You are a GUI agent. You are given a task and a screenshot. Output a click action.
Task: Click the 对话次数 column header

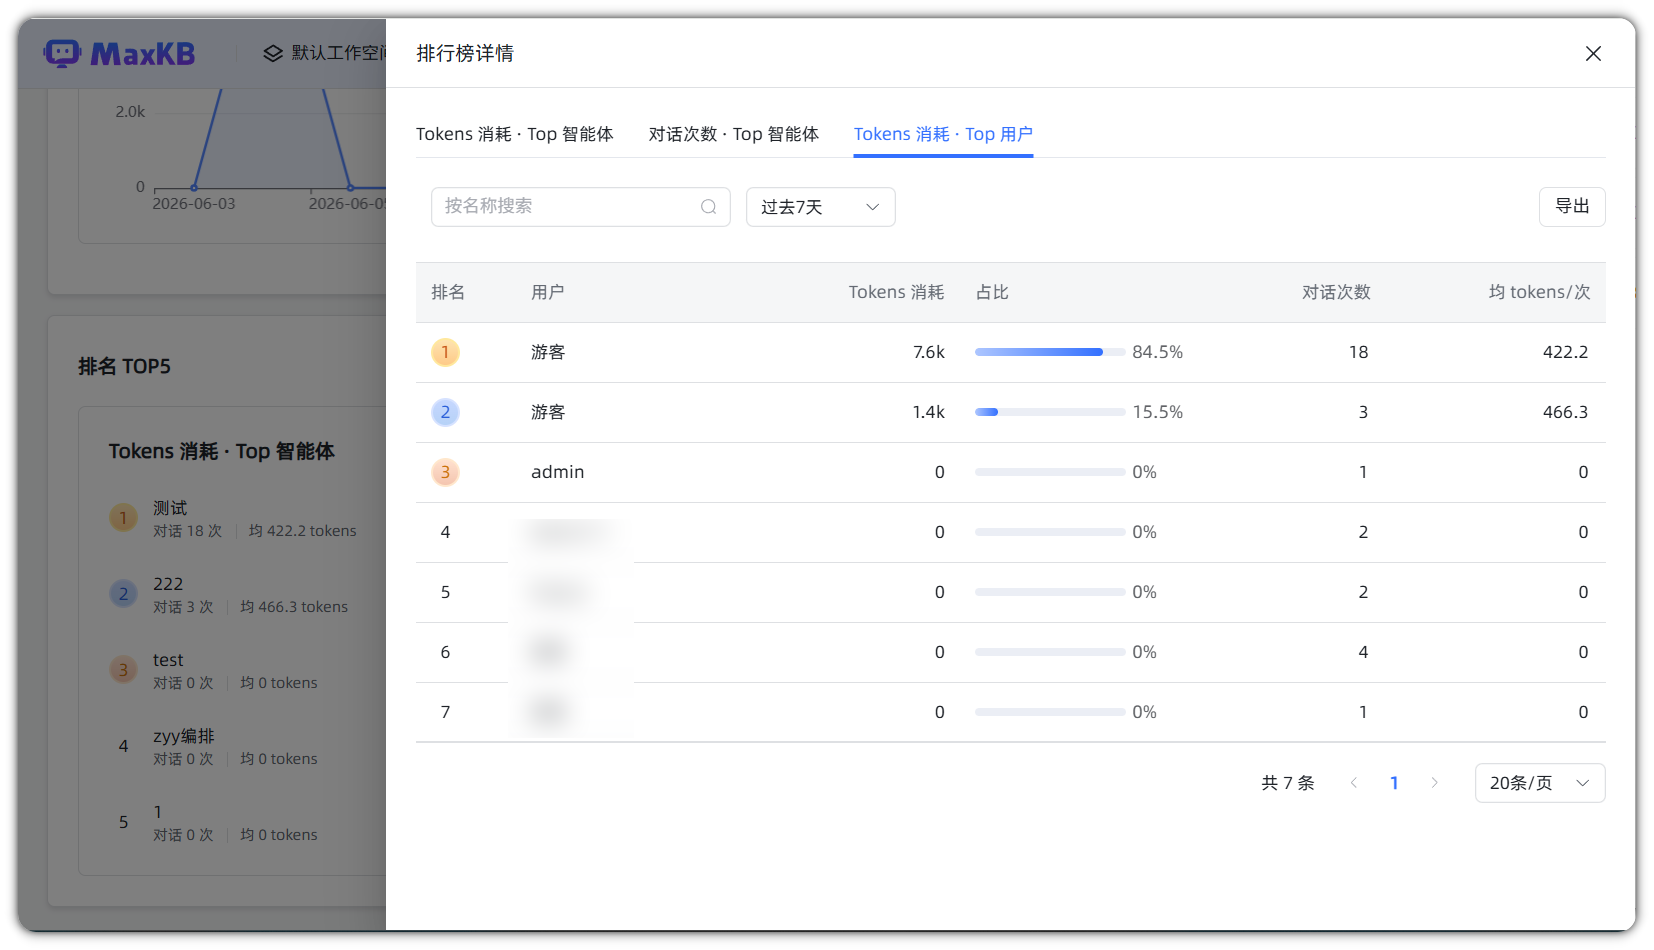coord(1336,292)
